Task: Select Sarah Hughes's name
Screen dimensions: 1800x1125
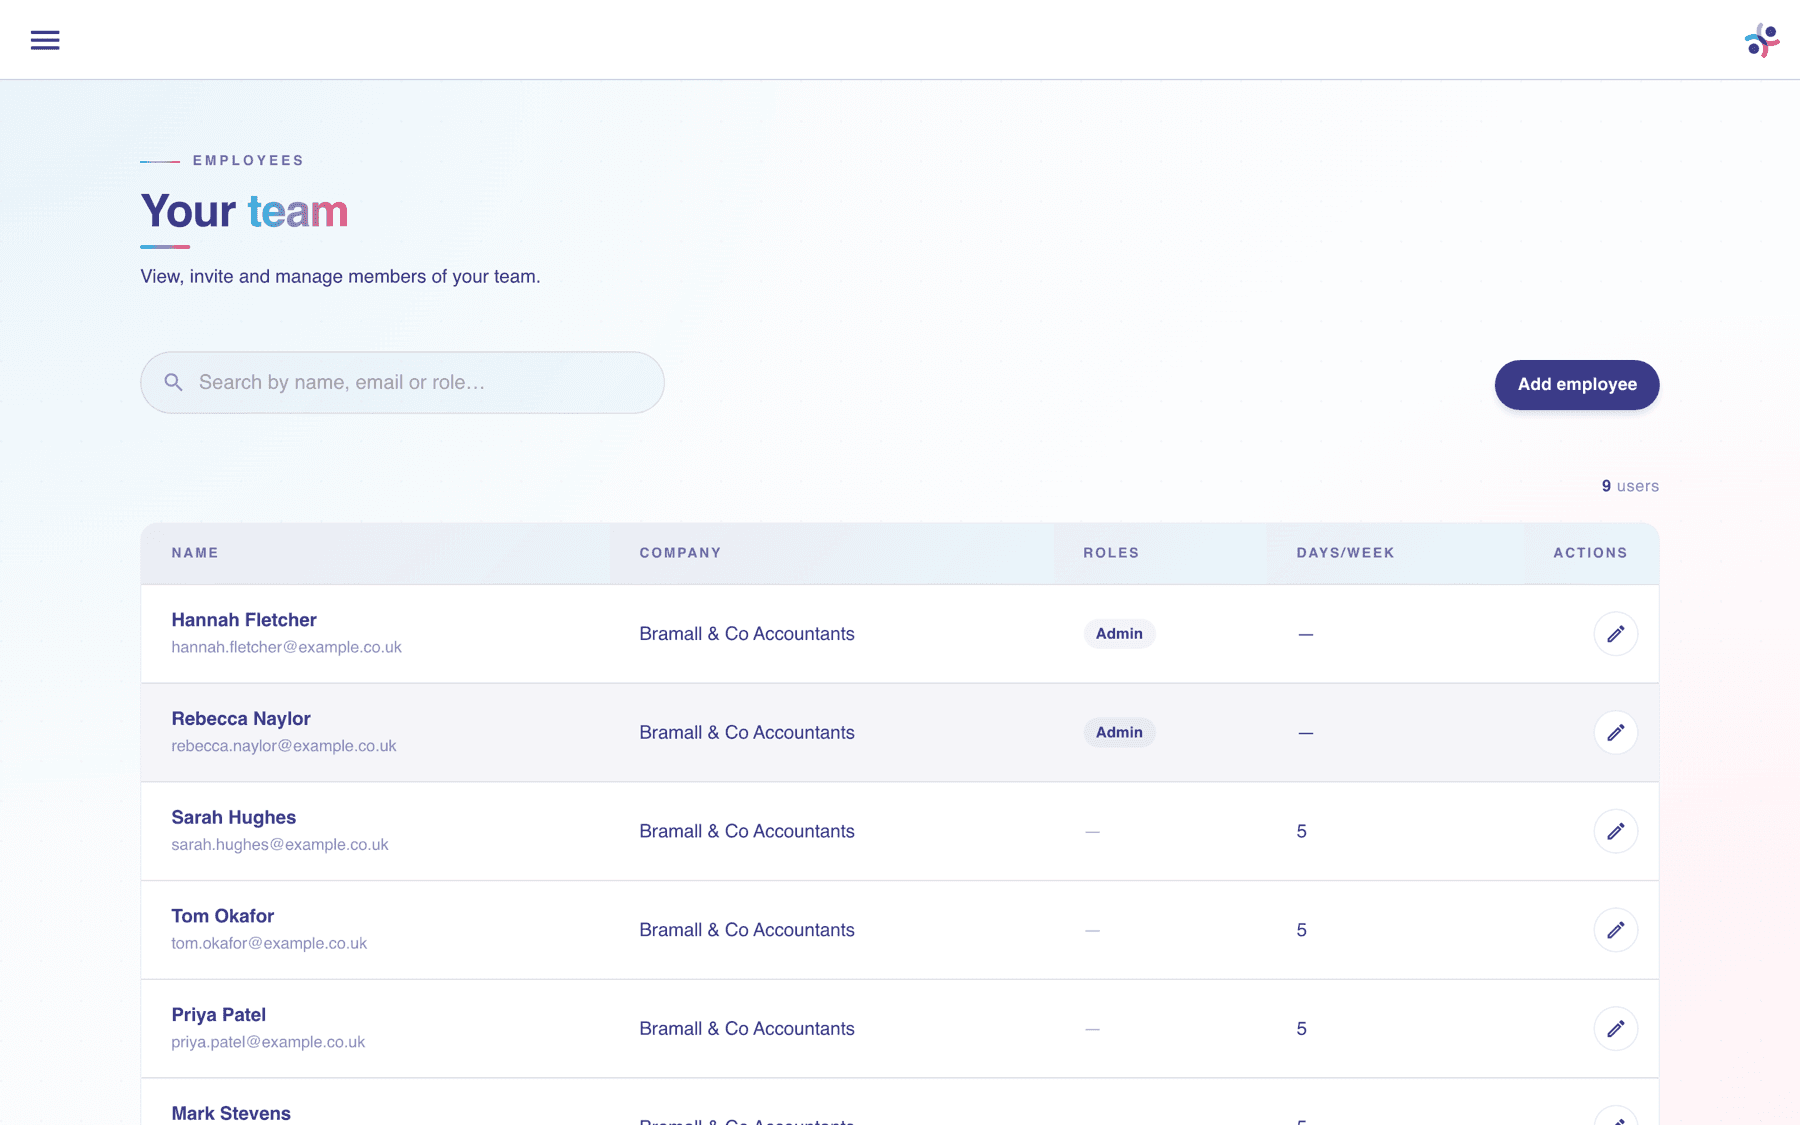Action: pyautogui.click(x=233, y=818)
